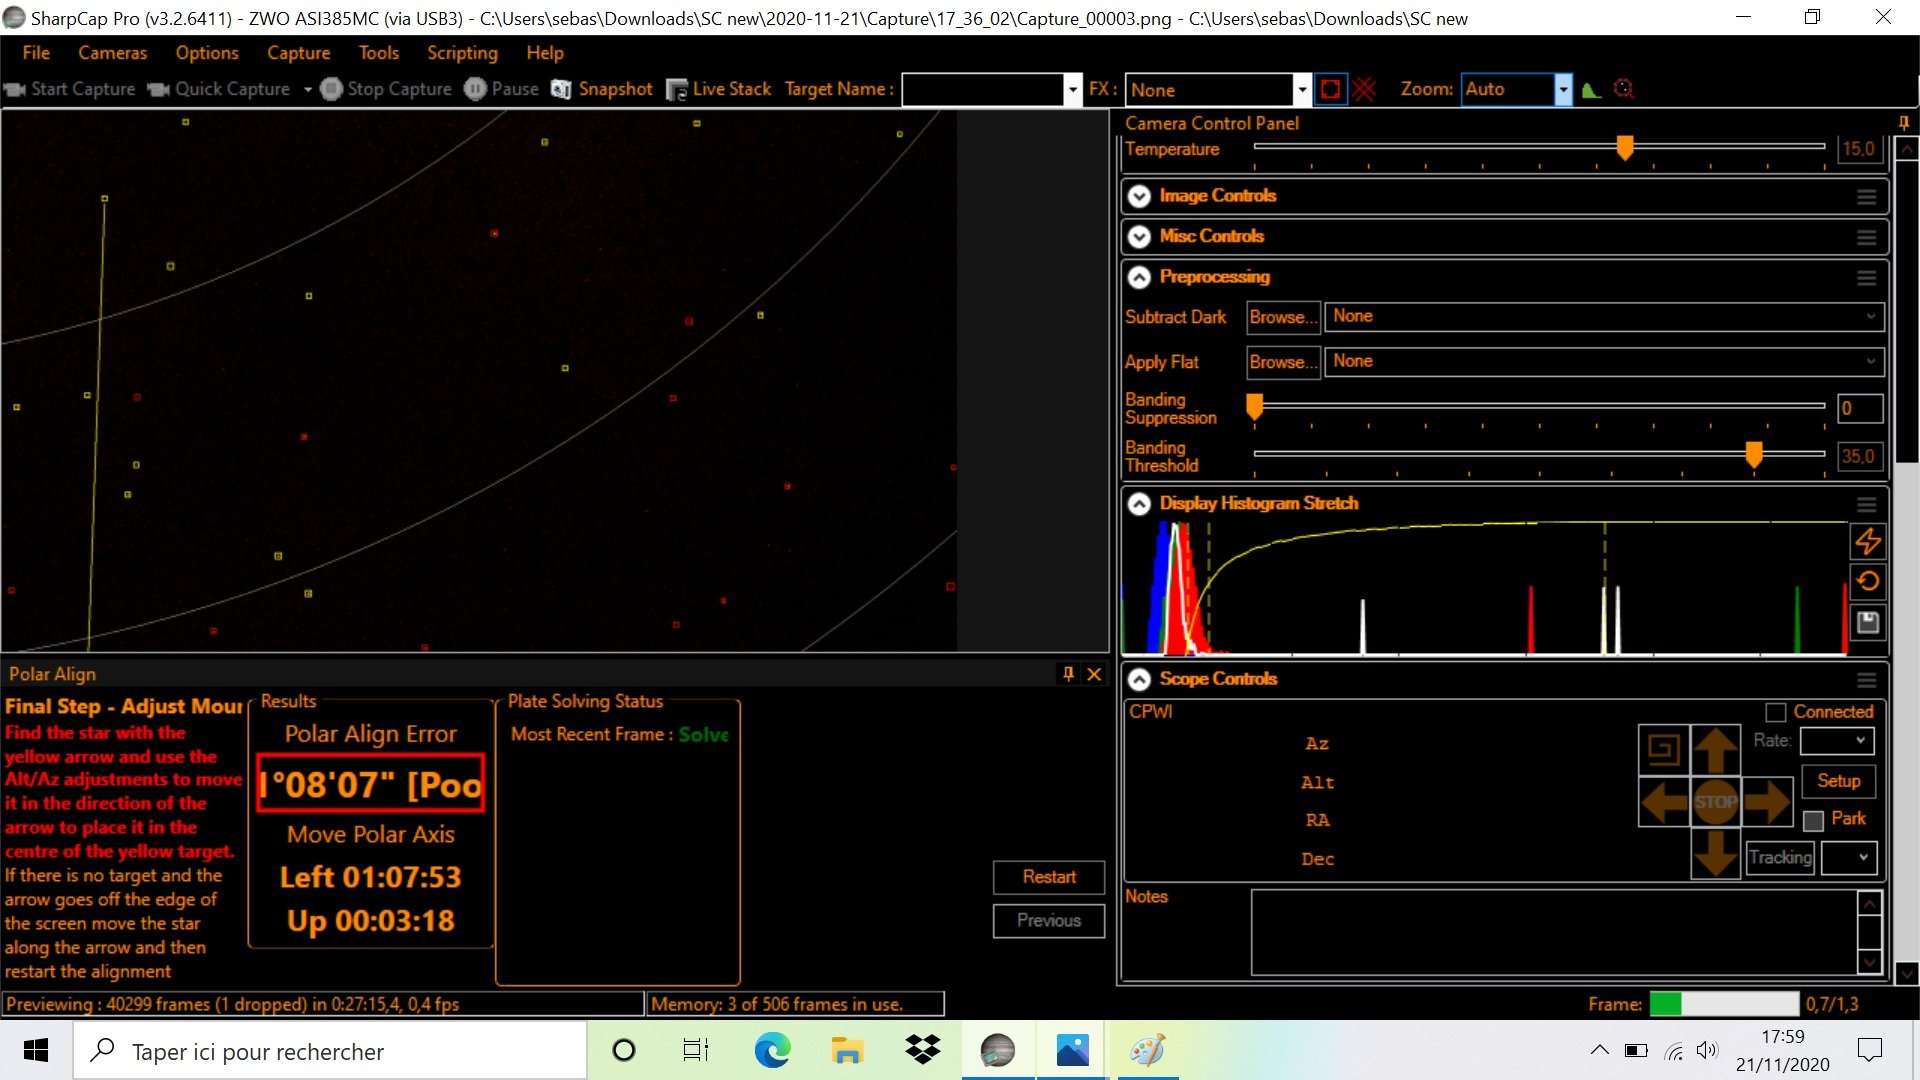Click focus magnifier icon in toolbar
Image resolution: width=1920 pixels, height=1080 pixels.
[1624, 89]
